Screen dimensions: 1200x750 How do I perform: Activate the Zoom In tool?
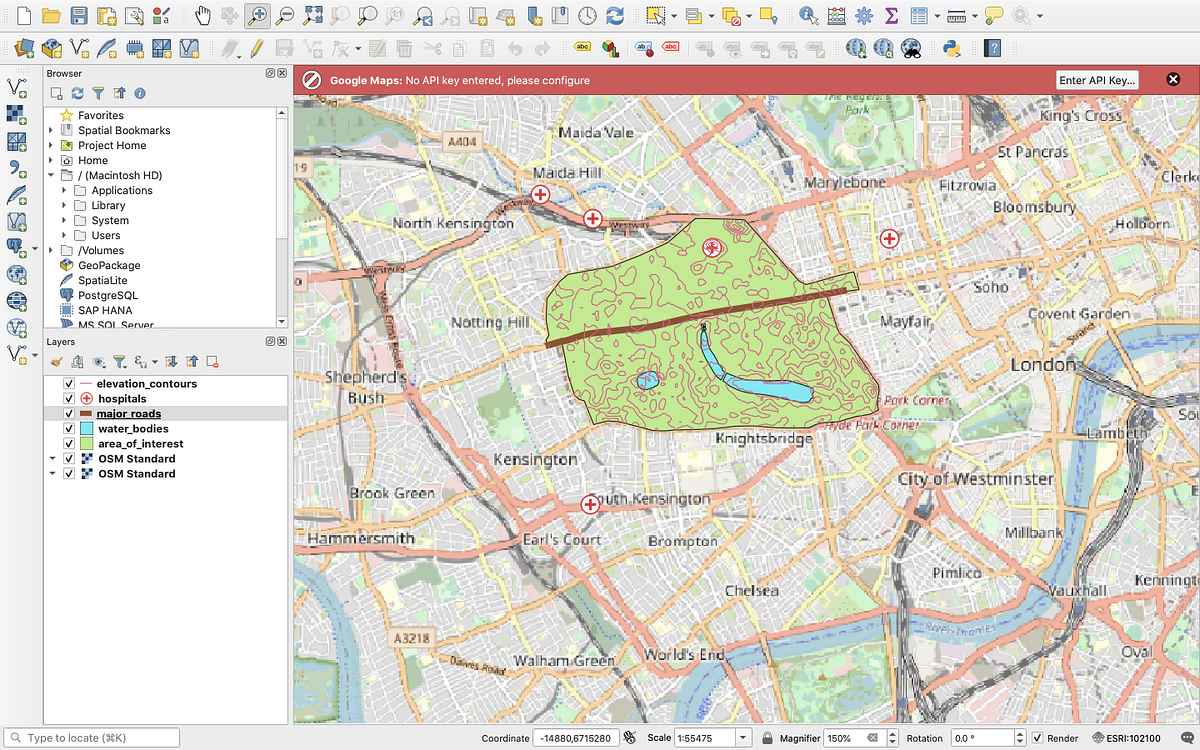point(260,16)
